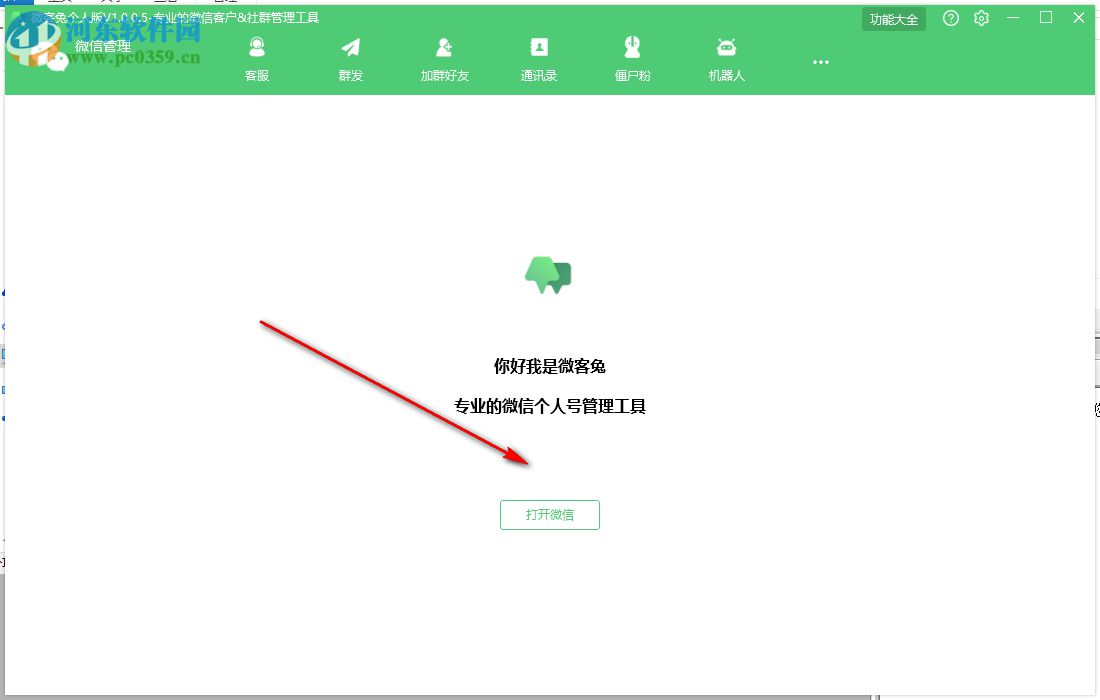The width and height of the screenshot is (1100, 700).
Task: Click the 通讯录 label in the toolbar
Action: point(538,74)
